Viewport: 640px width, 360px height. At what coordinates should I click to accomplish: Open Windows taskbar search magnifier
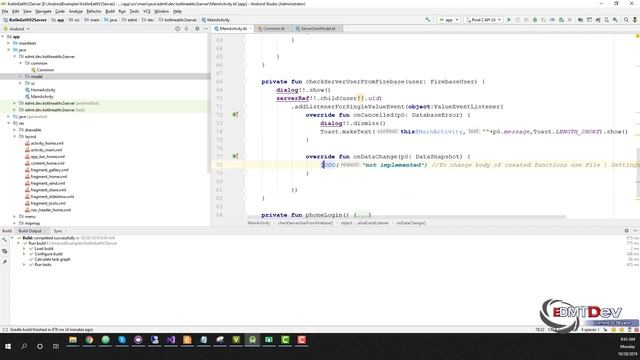pos(24,346)
